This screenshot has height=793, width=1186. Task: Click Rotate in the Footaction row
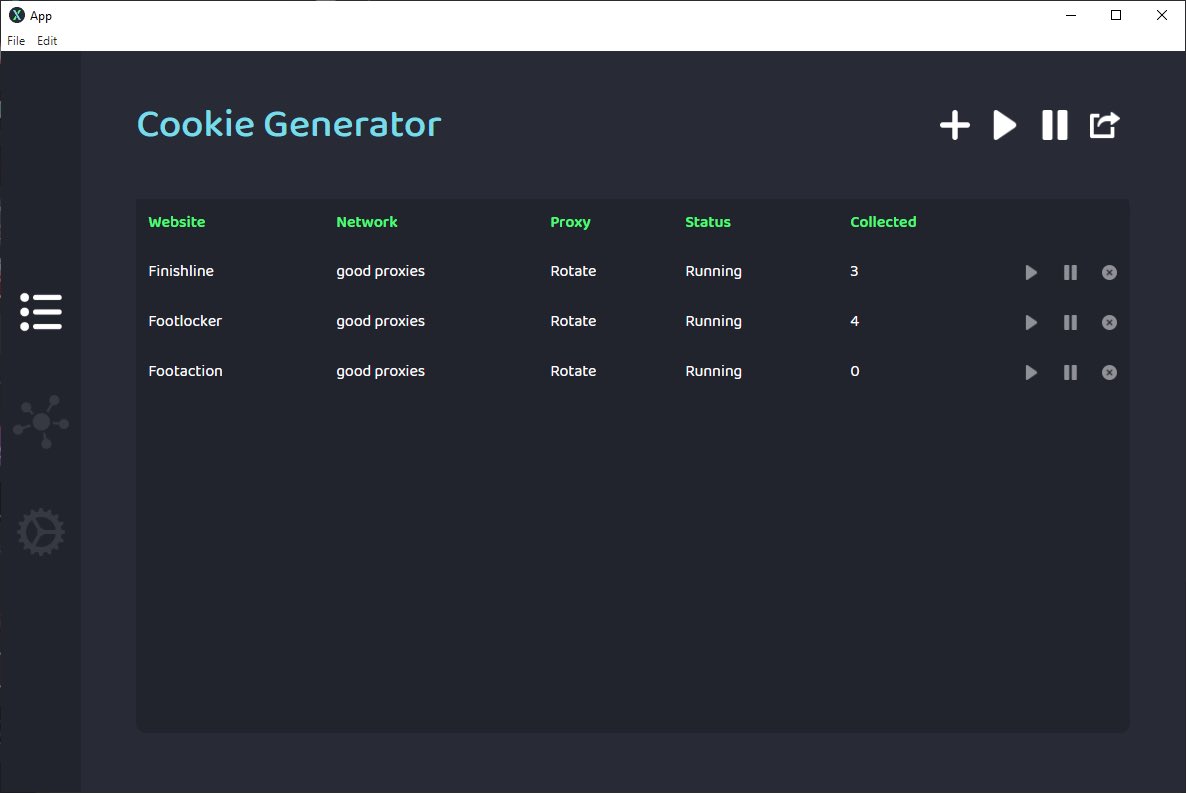click(x=573, y=371)
